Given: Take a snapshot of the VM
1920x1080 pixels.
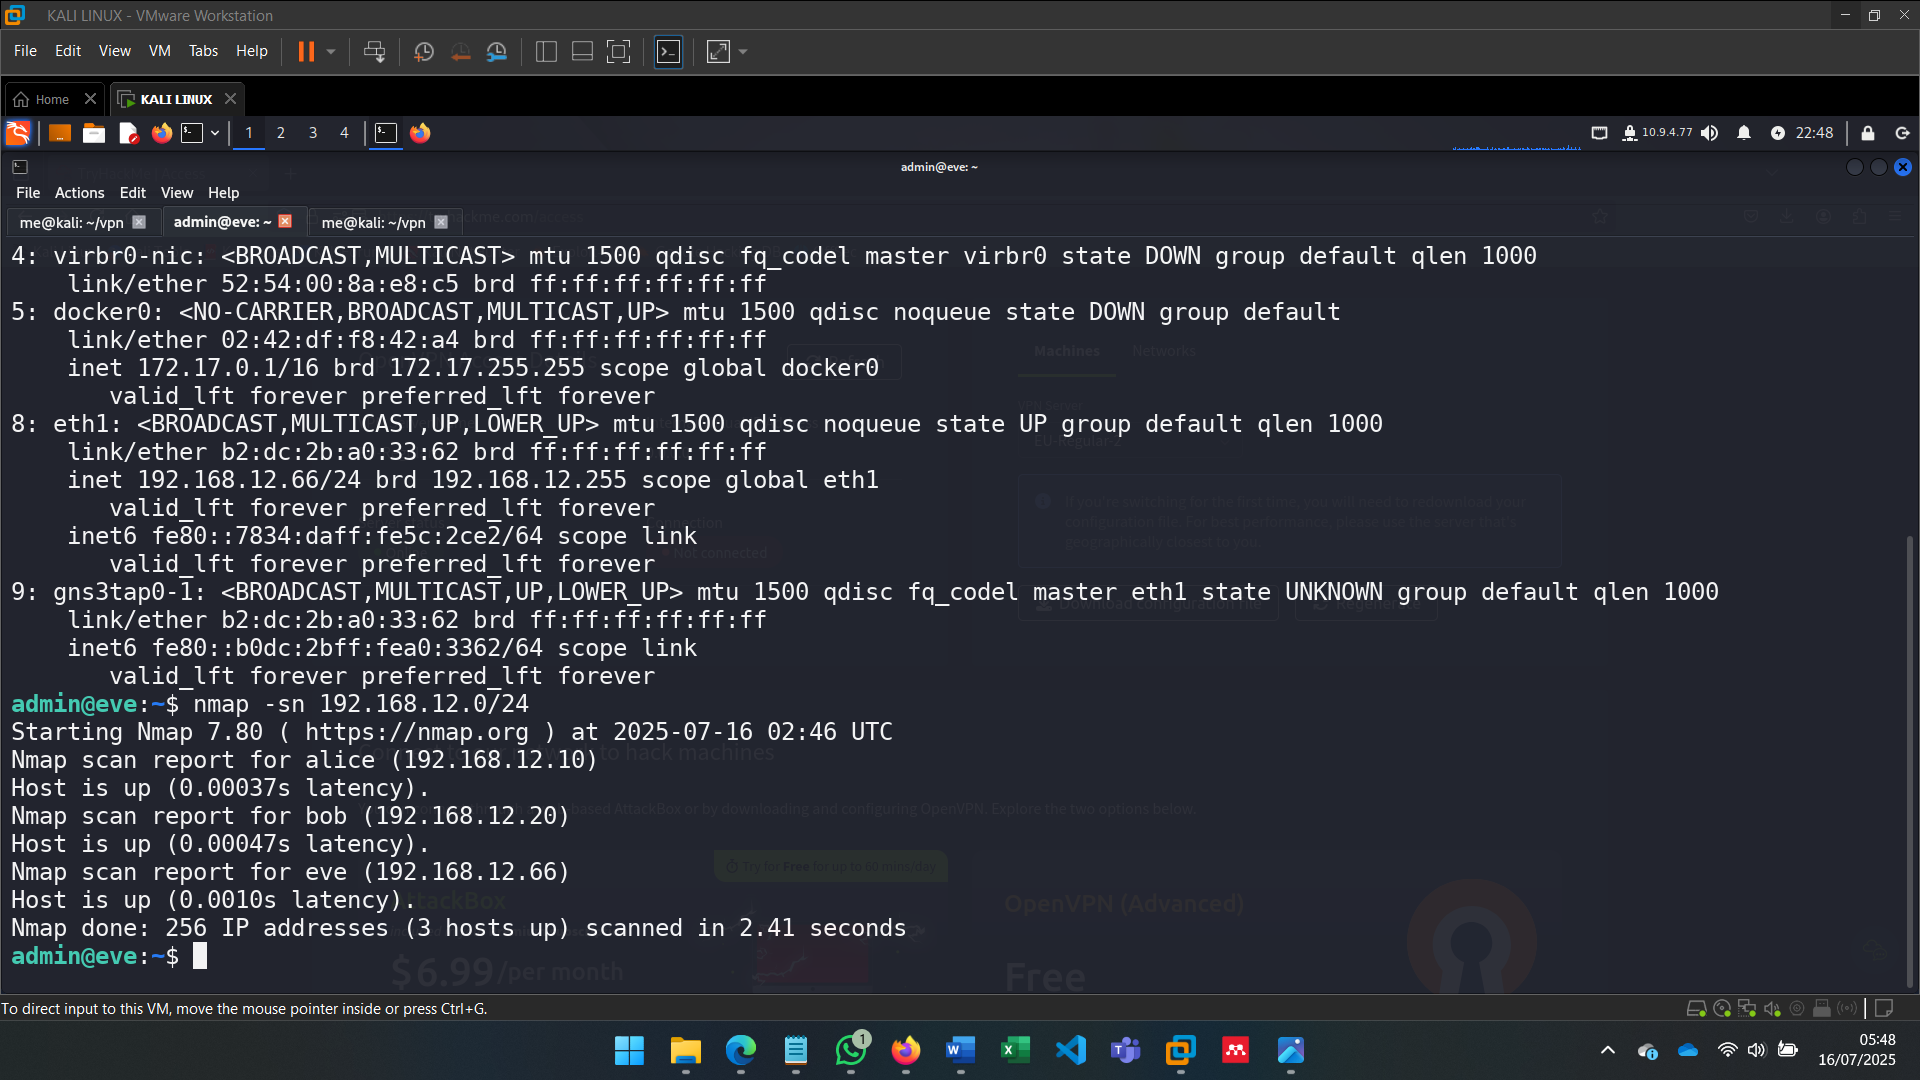Looking at the screenshot, I should [x=424, y=51].
